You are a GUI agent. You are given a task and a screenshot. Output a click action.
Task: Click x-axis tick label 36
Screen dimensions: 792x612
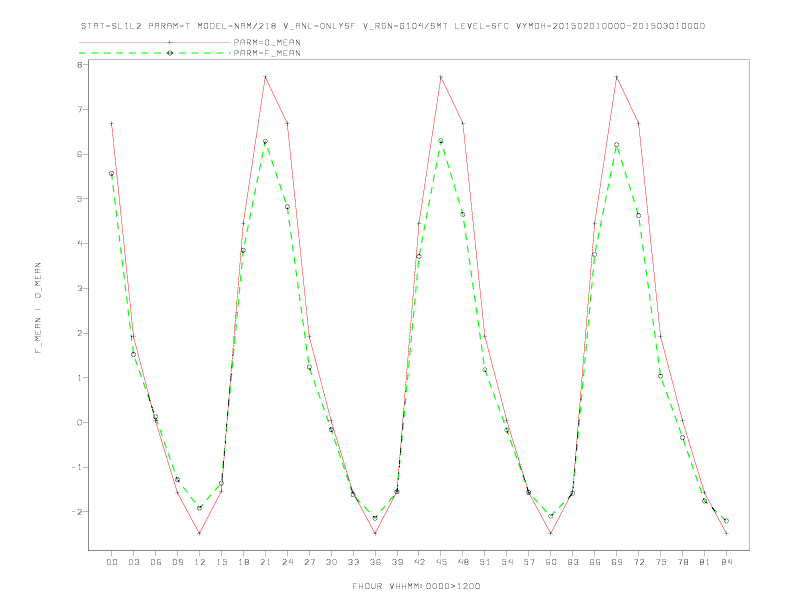pos(375,562)
